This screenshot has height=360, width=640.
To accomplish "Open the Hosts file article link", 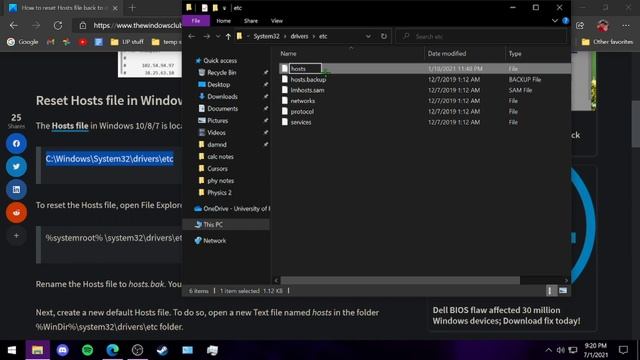I will [70, 126].
